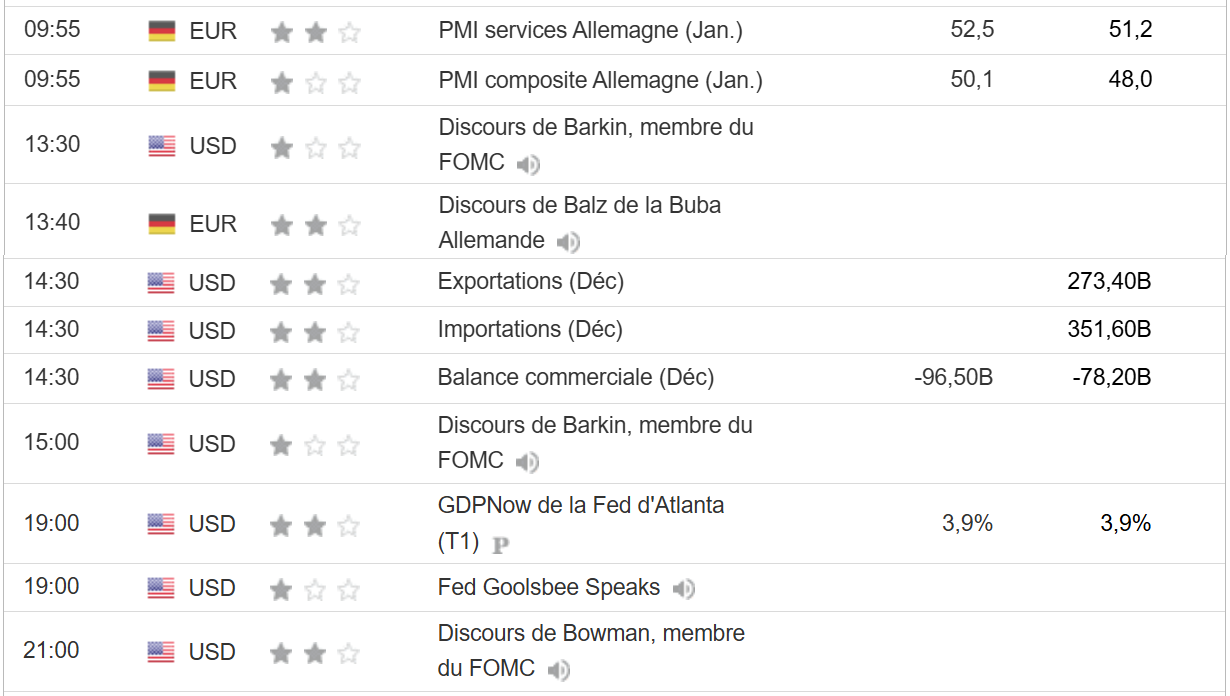Click the speaker icon for Bowman's FOMC speech
The width and height of the screenshot is (1230, 696).
coord(559,669)
